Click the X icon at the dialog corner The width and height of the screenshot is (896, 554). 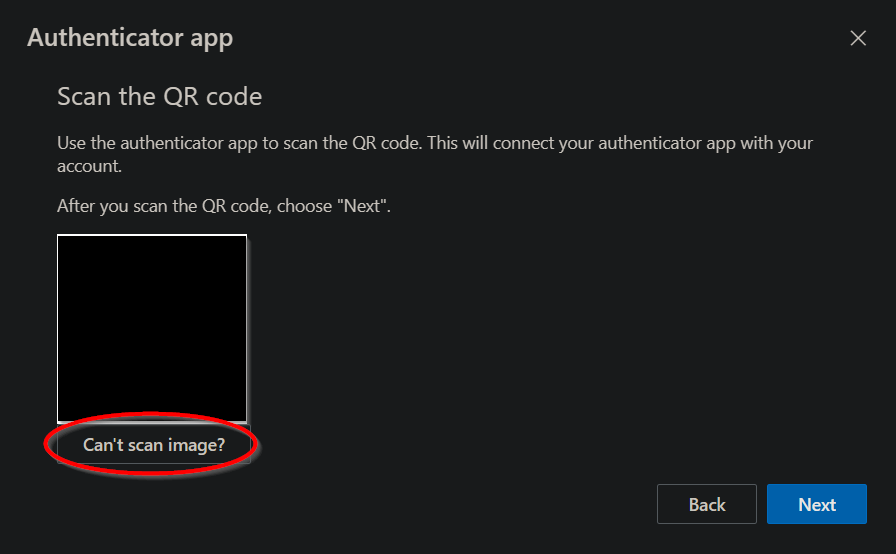[x=857, y=39]
